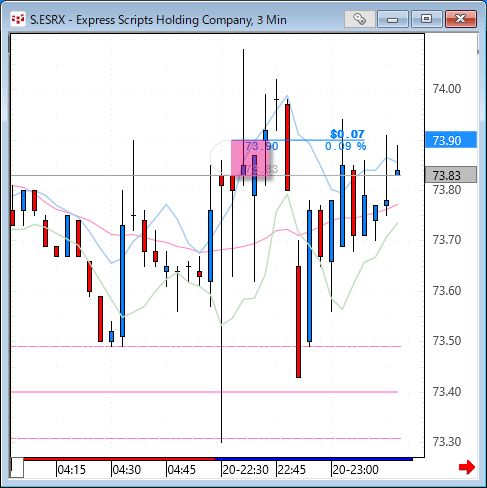This screenshot has height=488, width=487.
Task: Click the long red candle bottoming near 73.43
Action: pyautogui.click(x=298, y=322)
